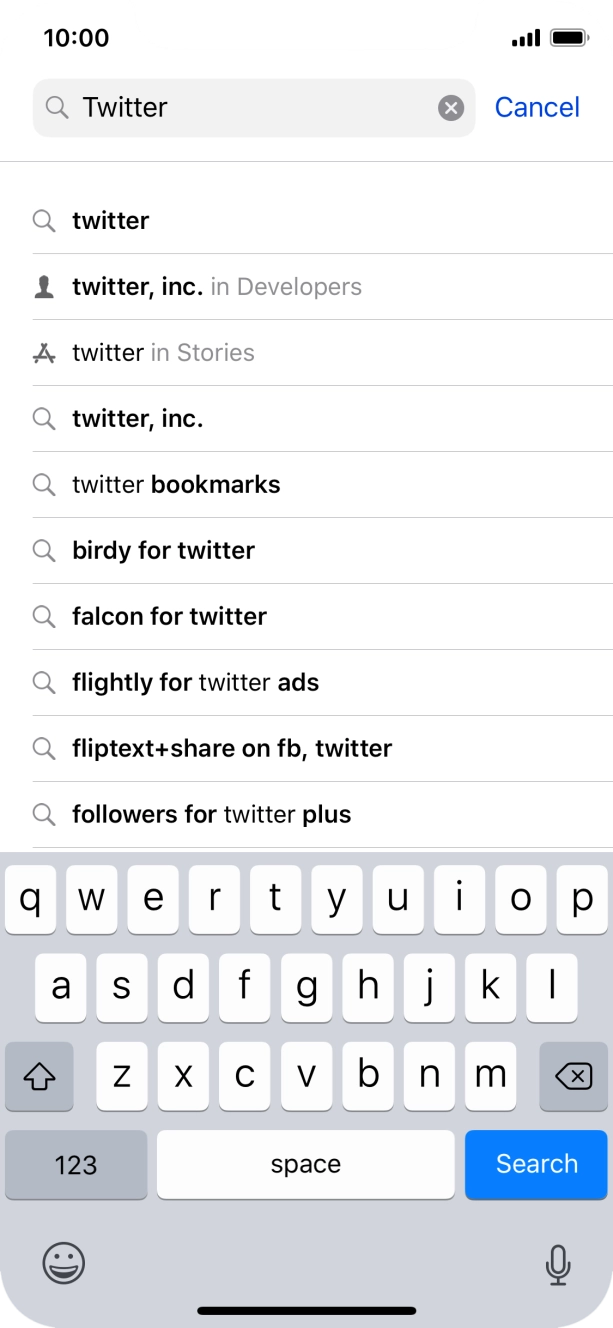This screenshot has height=1328, width=613.
Task: Tap the search icon beside birdy for twitter
Action: click(x=44, y=551)
